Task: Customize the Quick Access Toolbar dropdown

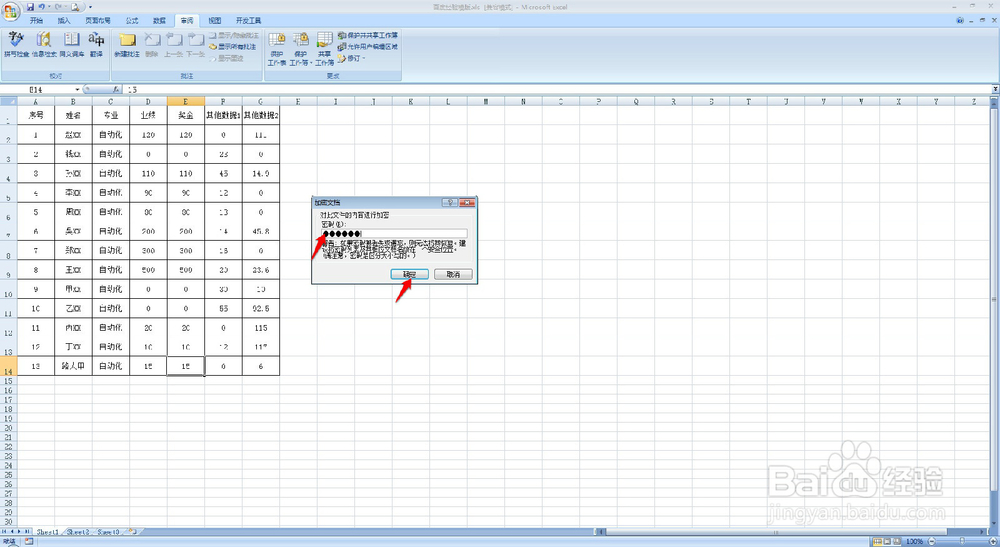Action: click(x=90, y=7)
